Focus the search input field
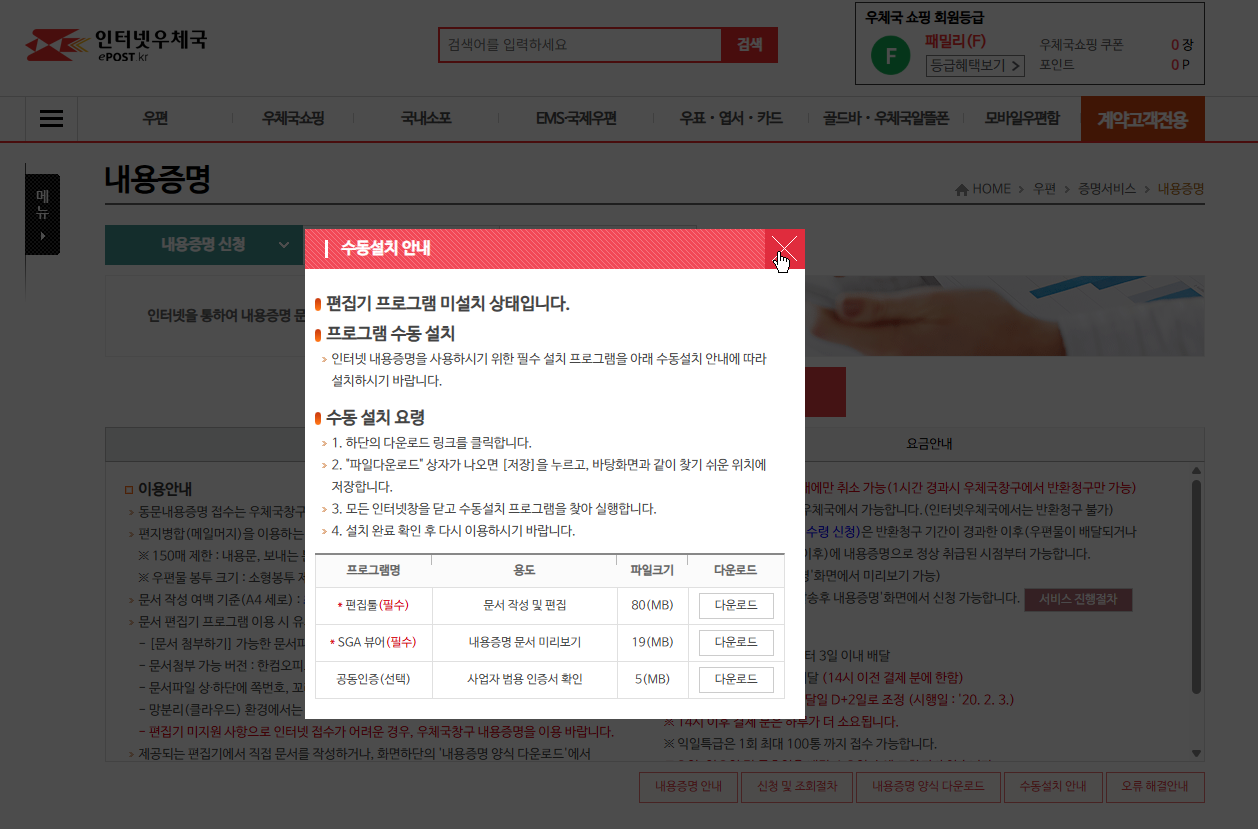 tap(580, 45)
